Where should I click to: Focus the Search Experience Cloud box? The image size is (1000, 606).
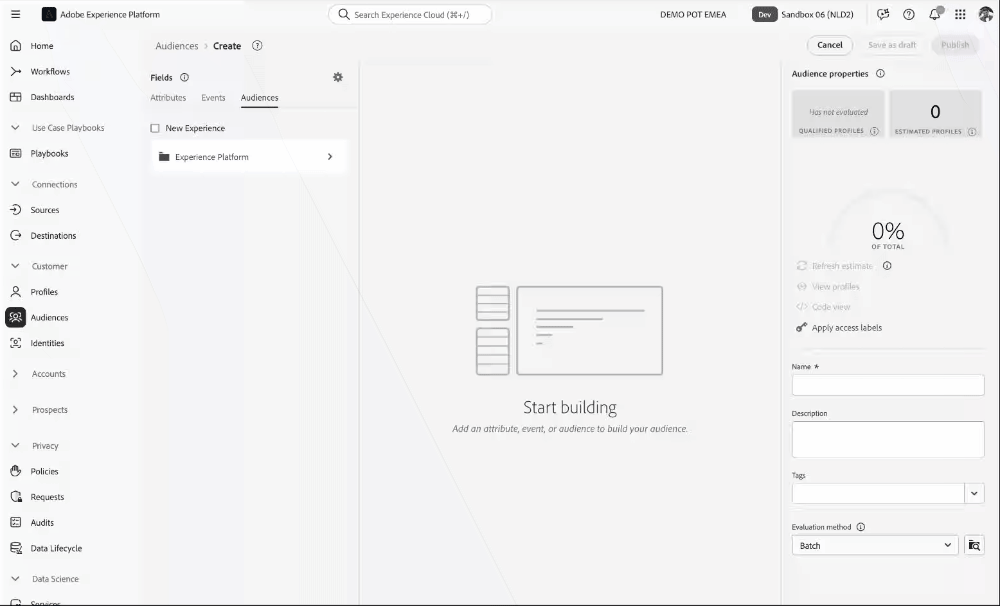point(410,14)
